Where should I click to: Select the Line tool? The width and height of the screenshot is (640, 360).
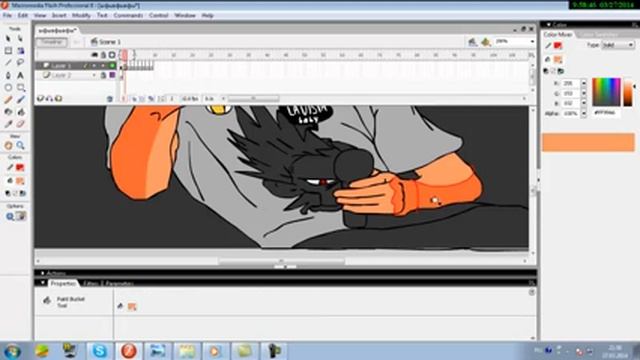coord(8,63)
